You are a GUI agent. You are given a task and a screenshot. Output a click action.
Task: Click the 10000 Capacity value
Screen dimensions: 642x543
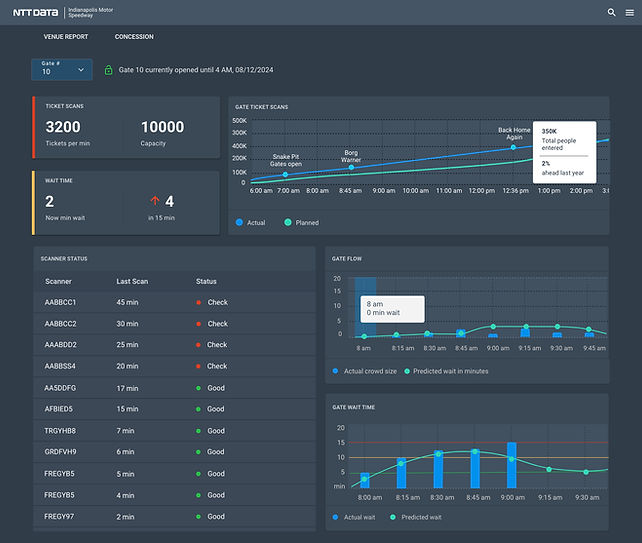point(163,127)
